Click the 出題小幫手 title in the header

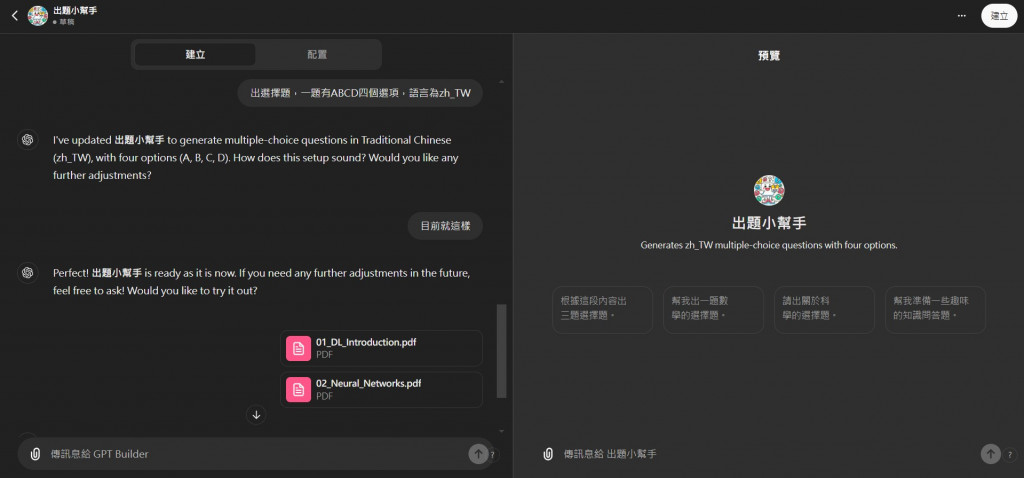[x=75, y=10]
